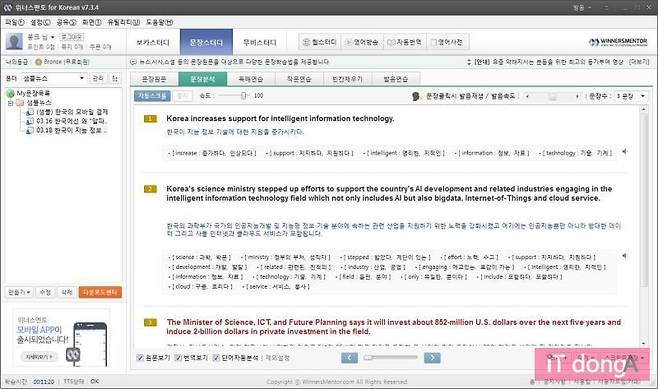The width and height of the screenshot is (658, 389).
Task: Open the 유틸리티 menu
Action: (x=124, y=22)
